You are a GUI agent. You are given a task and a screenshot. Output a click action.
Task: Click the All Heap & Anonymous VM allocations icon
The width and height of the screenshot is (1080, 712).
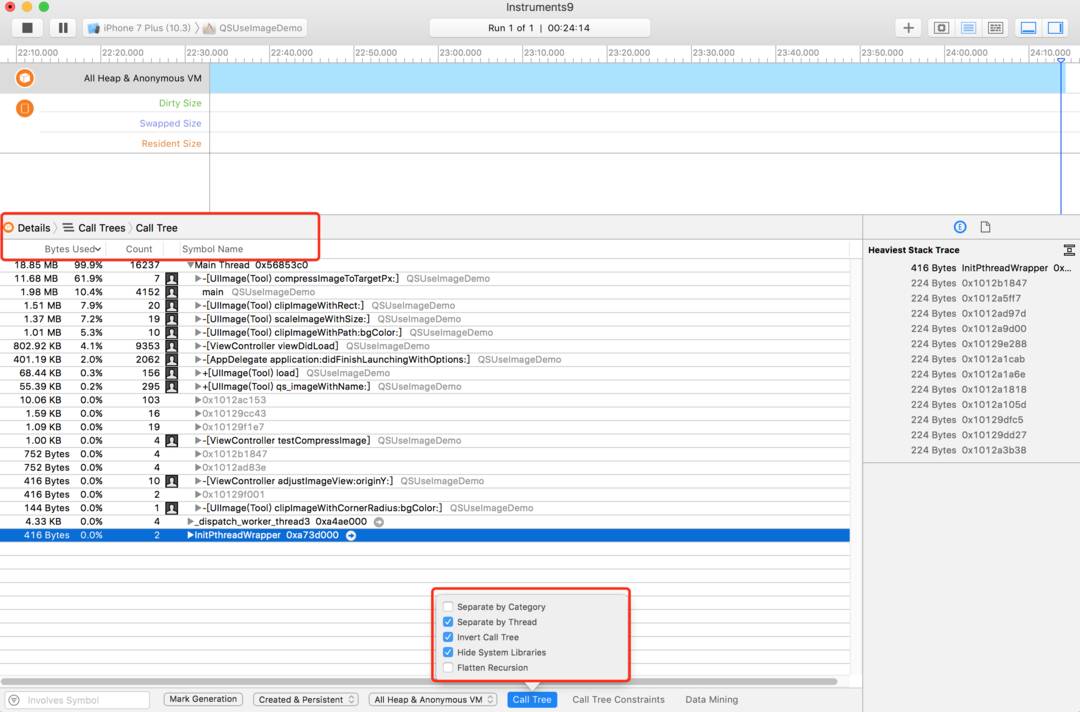[x=25, y=78]
